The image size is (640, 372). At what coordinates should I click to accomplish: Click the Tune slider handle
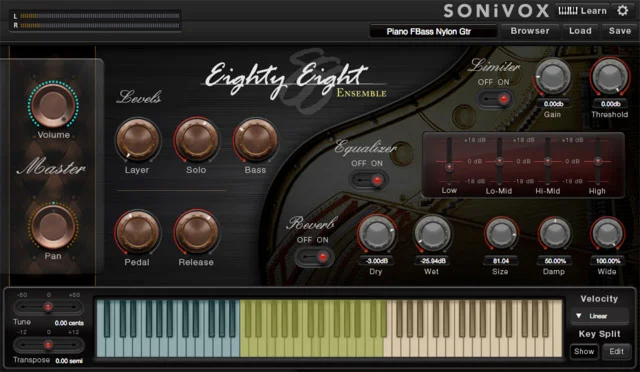48,307
